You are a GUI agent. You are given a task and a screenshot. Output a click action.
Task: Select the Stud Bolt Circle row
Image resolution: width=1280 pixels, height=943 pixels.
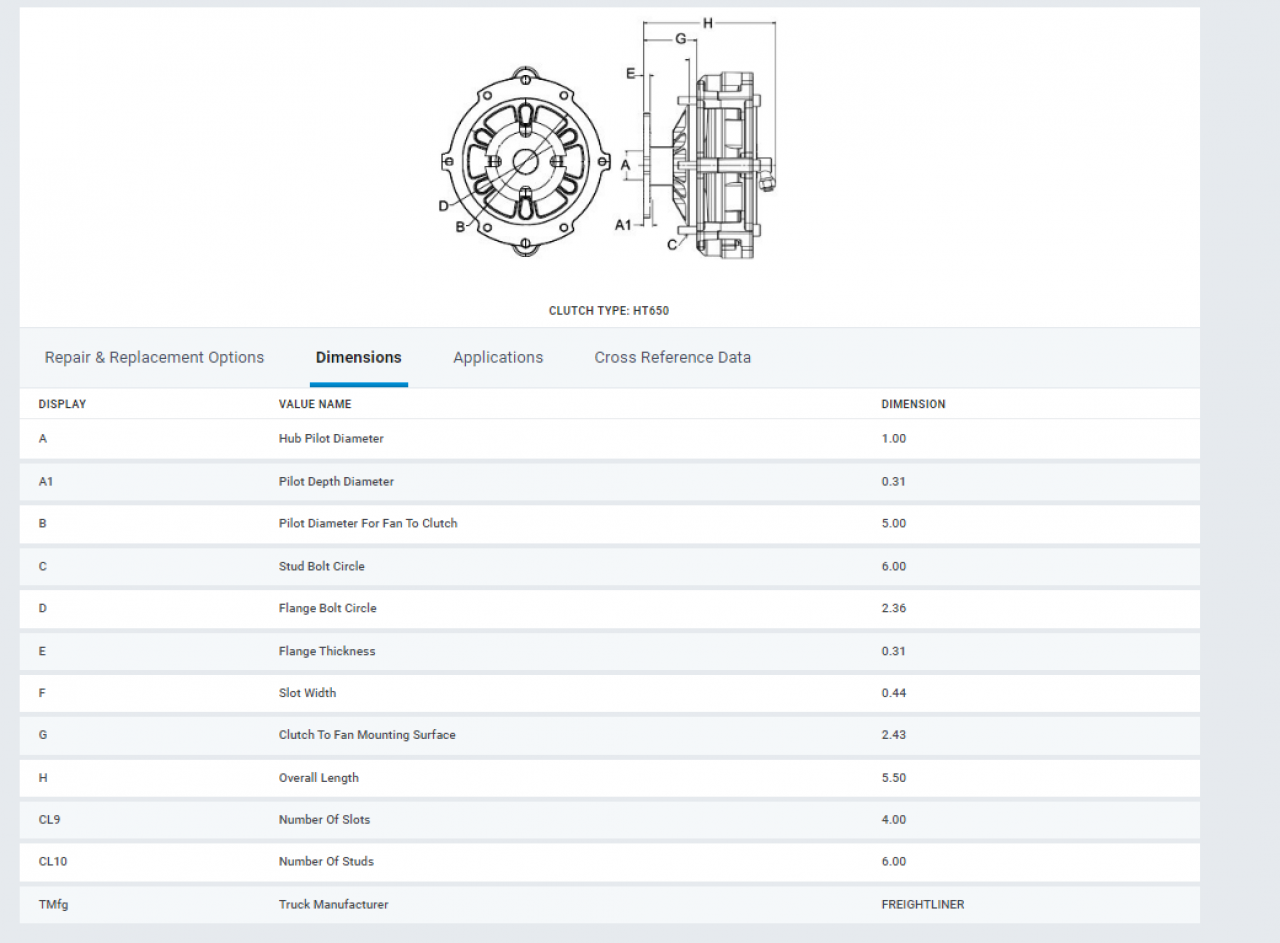point(322,566)
